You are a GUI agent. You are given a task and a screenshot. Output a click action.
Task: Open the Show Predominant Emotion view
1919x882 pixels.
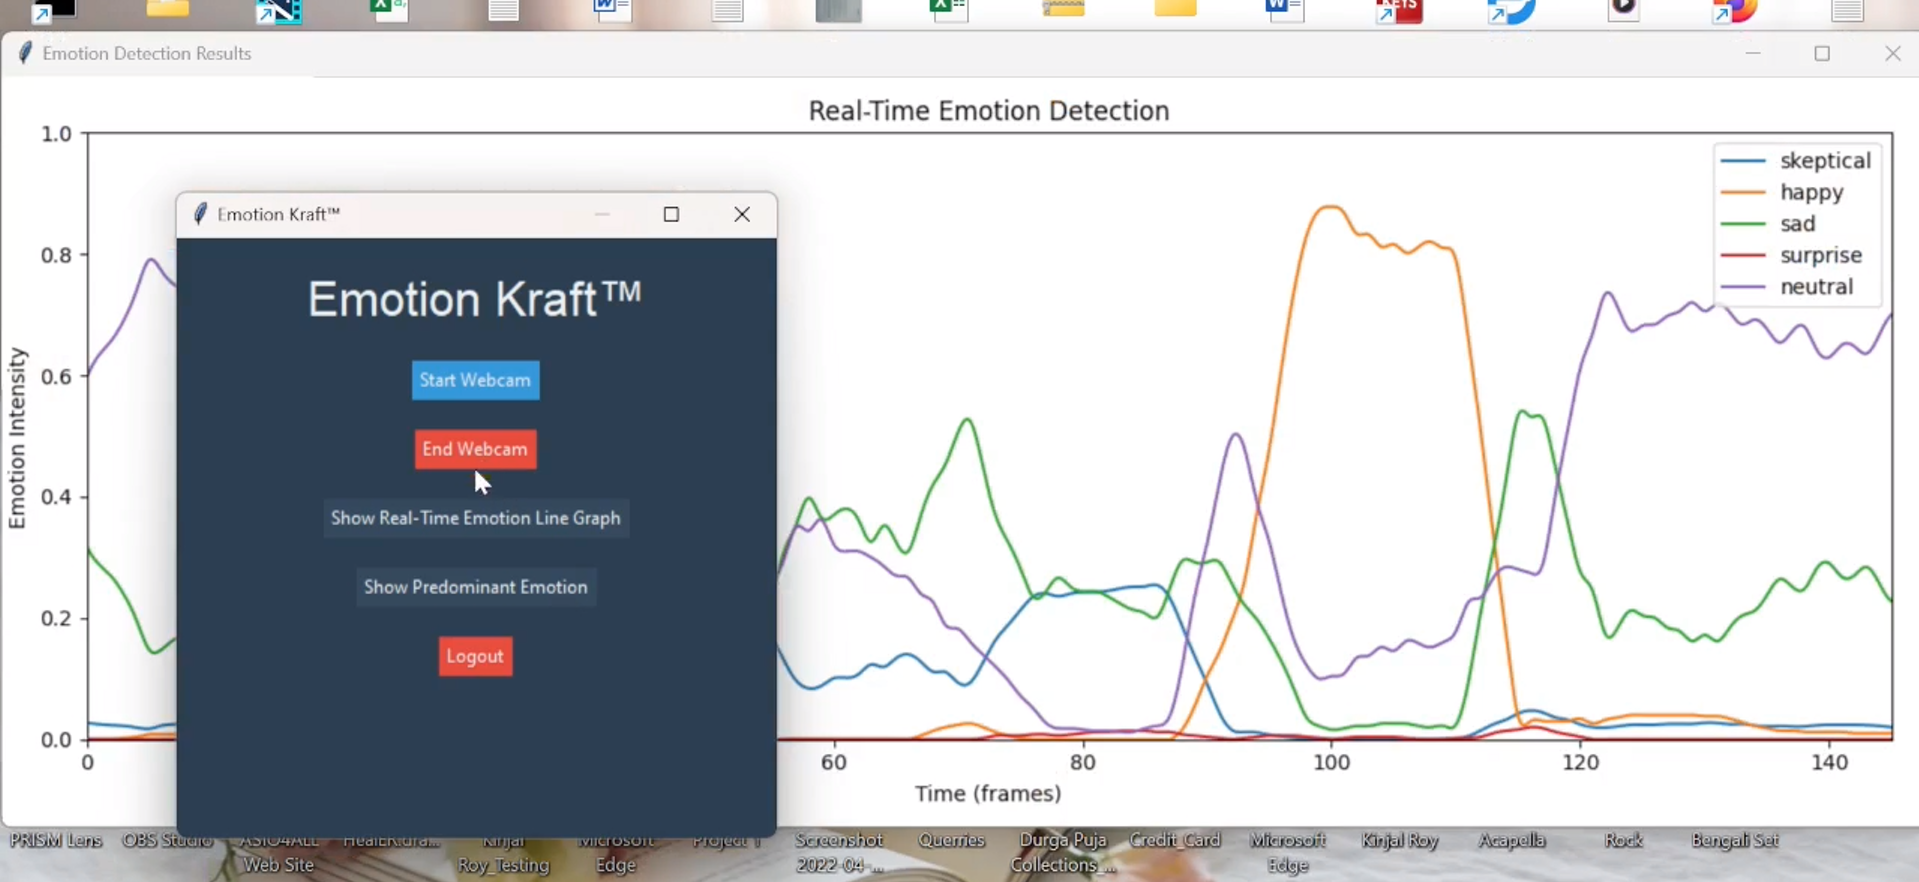tap(476, 587)
